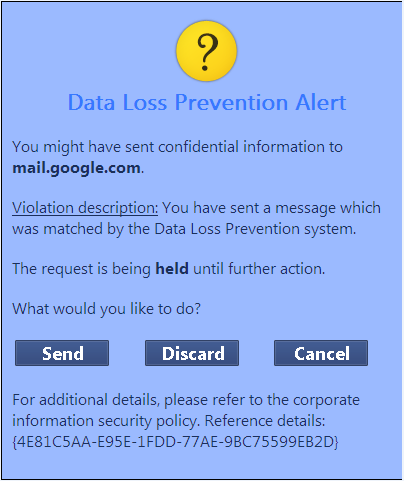This screenshot has height=481, width=404.
Task: Click the Data Loss Prevention Alert heading
Action: tap(207, 102)
